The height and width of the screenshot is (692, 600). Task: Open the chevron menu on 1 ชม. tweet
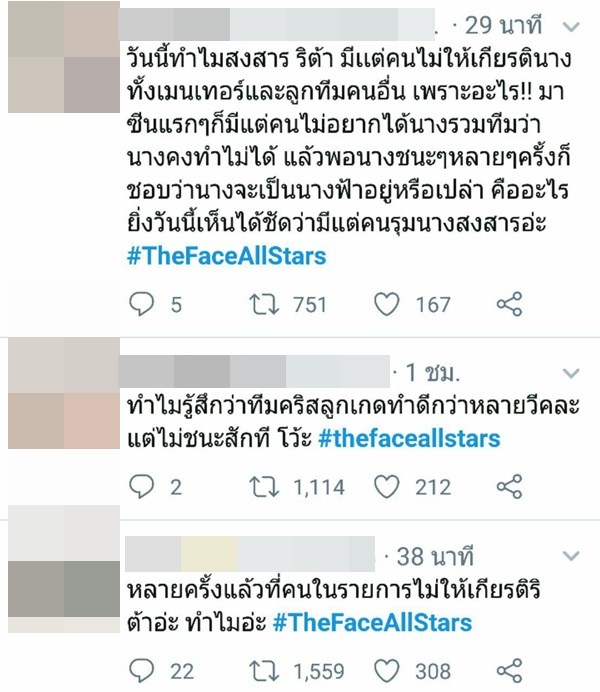point(571,374)
